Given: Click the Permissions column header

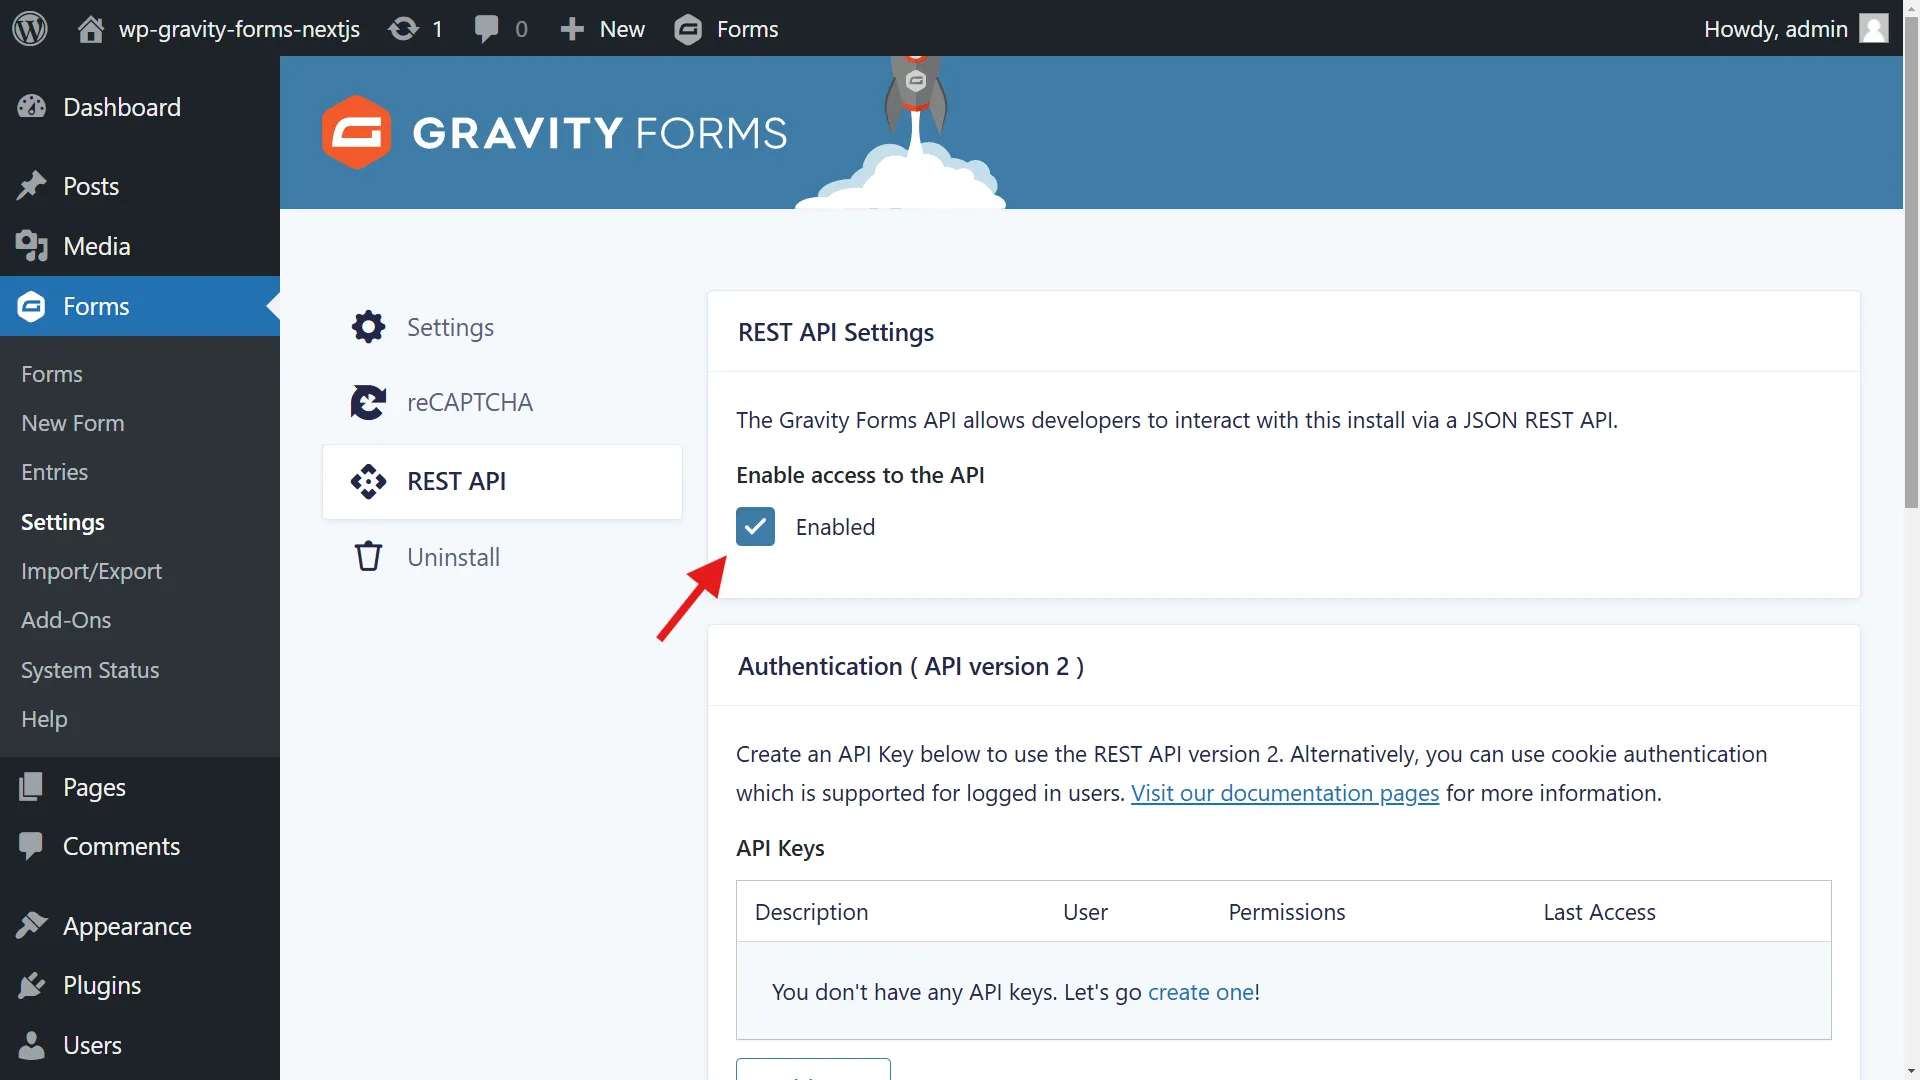Looking at the screenshot, I should [1287, 912].
